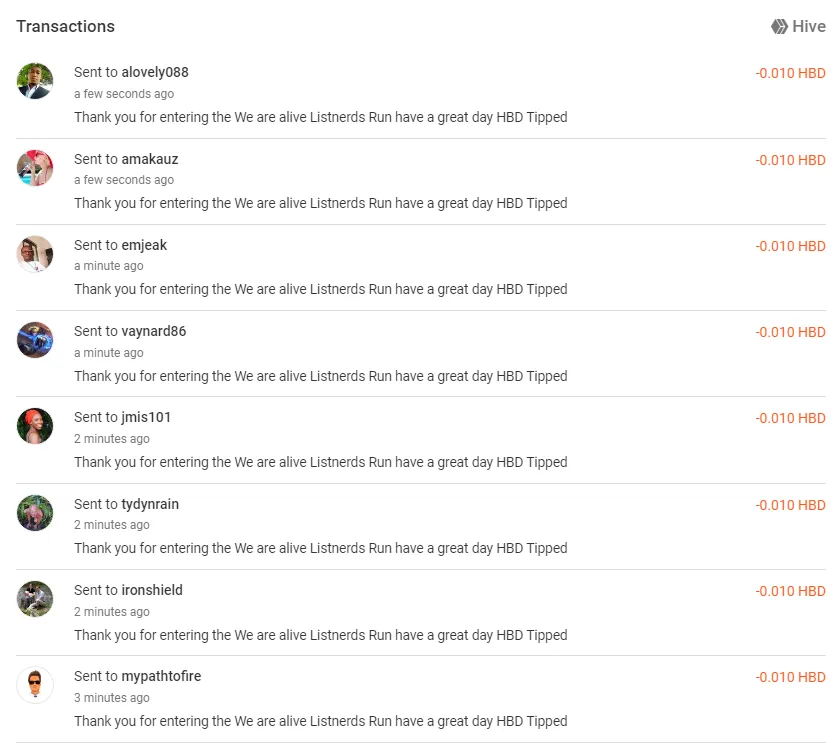The width and height of the screenshot is (838, 743).
Task: Open jmis101's avatar image
Action: pos(35,426)
